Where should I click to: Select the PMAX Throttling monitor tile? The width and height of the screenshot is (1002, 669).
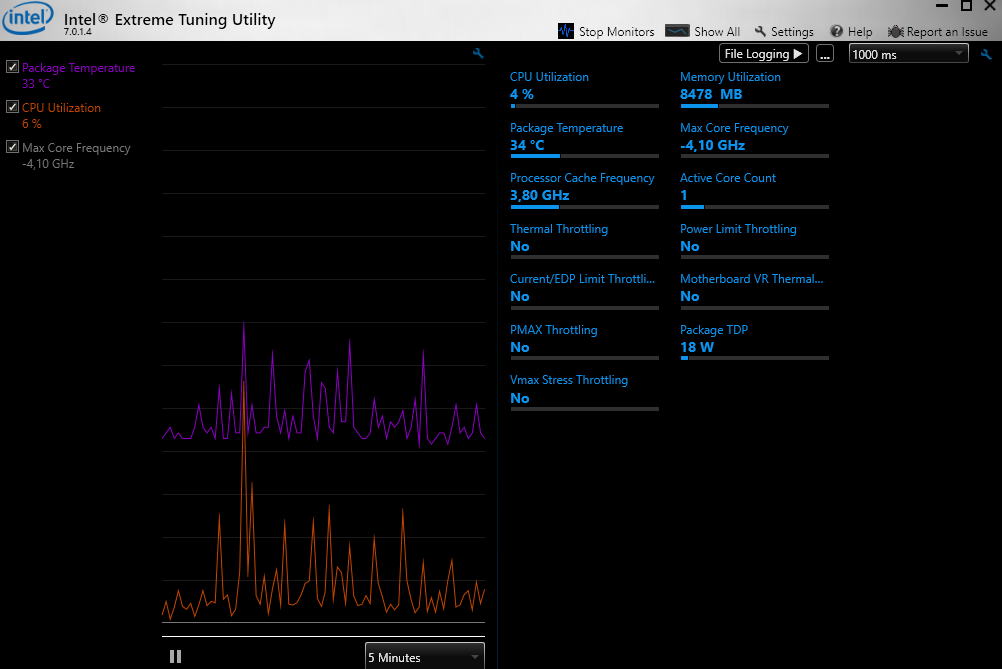pos(584,341)
